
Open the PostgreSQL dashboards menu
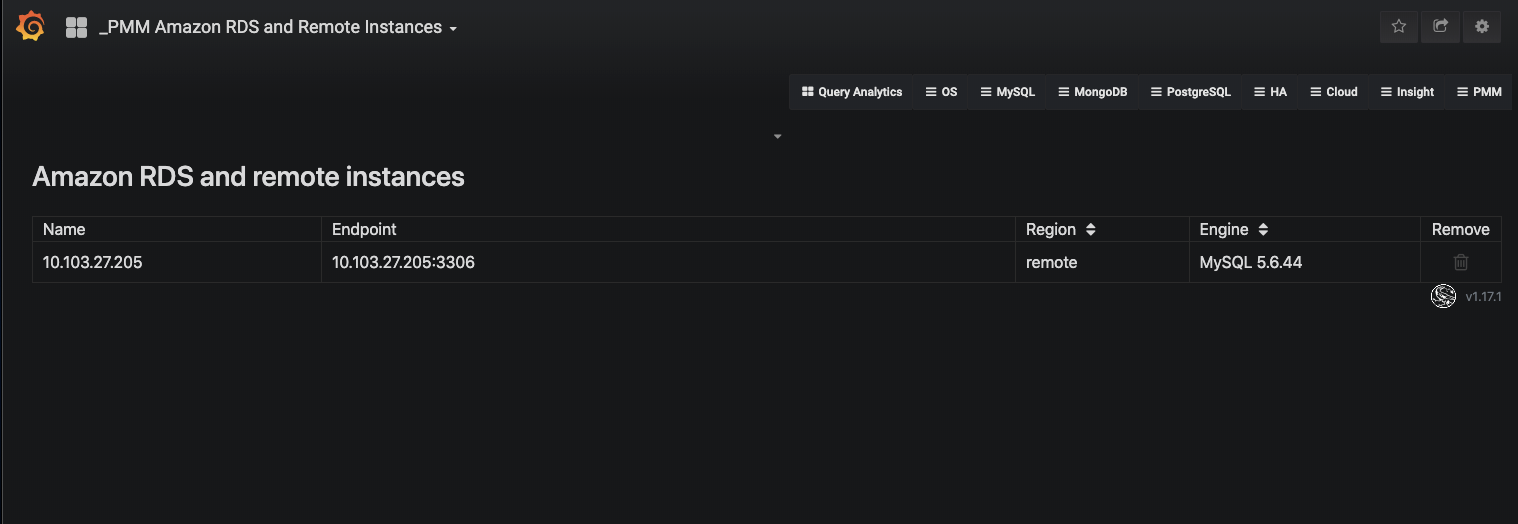click(x=1190, y=92)
